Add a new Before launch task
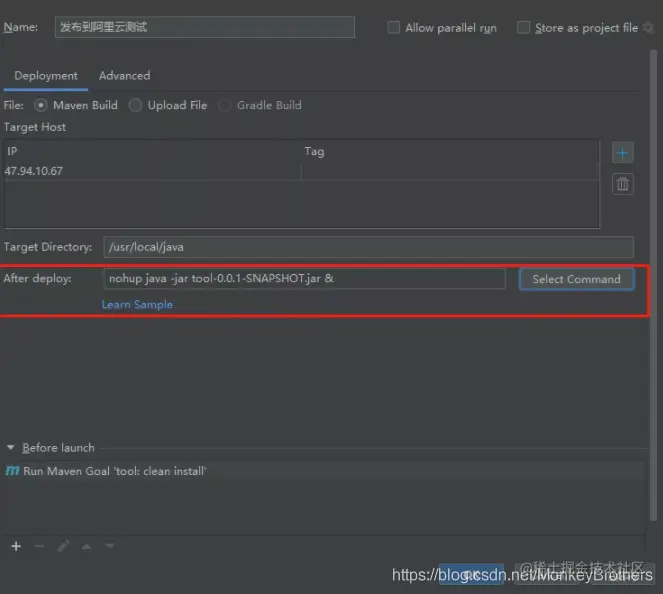 coord(16,546)
